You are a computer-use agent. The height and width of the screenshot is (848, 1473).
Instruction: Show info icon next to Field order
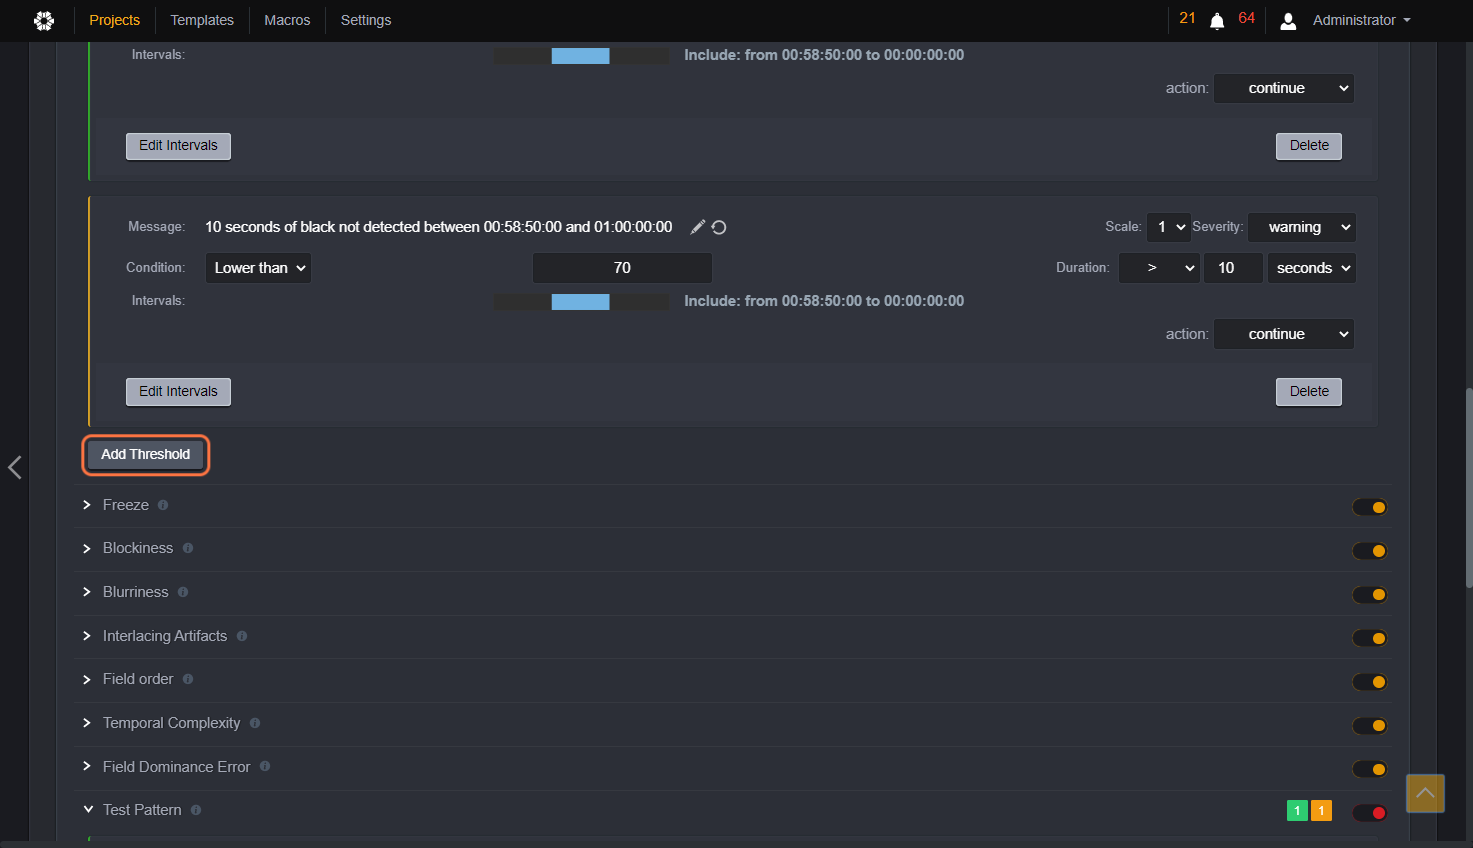[188, 679]
